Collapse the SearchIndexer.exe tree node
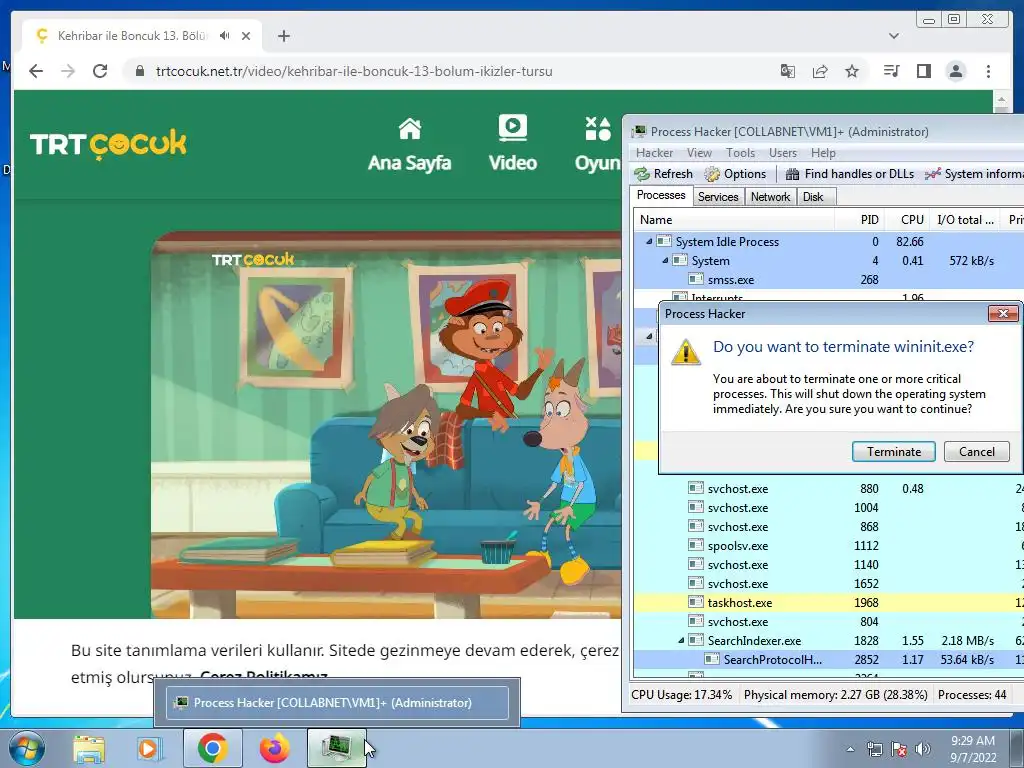 coord(680,641)
